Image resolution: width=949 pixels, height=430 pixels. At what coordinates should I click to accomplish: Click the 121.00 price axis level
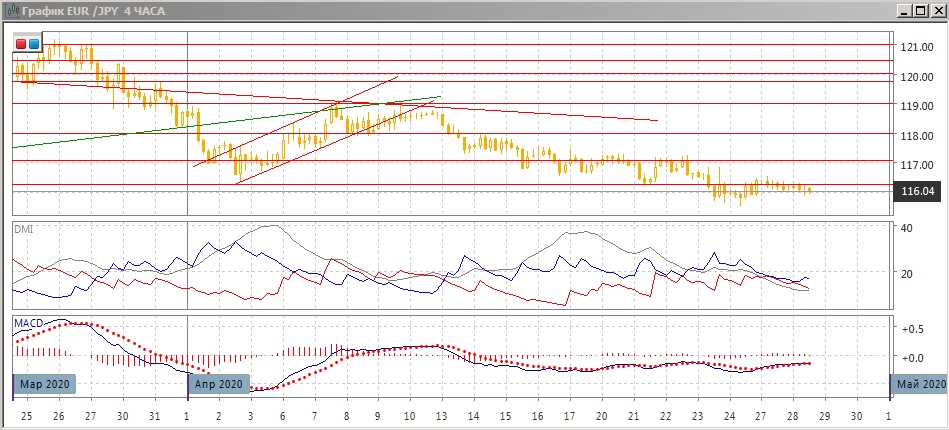pyautogui.click(x=916, y=47)
